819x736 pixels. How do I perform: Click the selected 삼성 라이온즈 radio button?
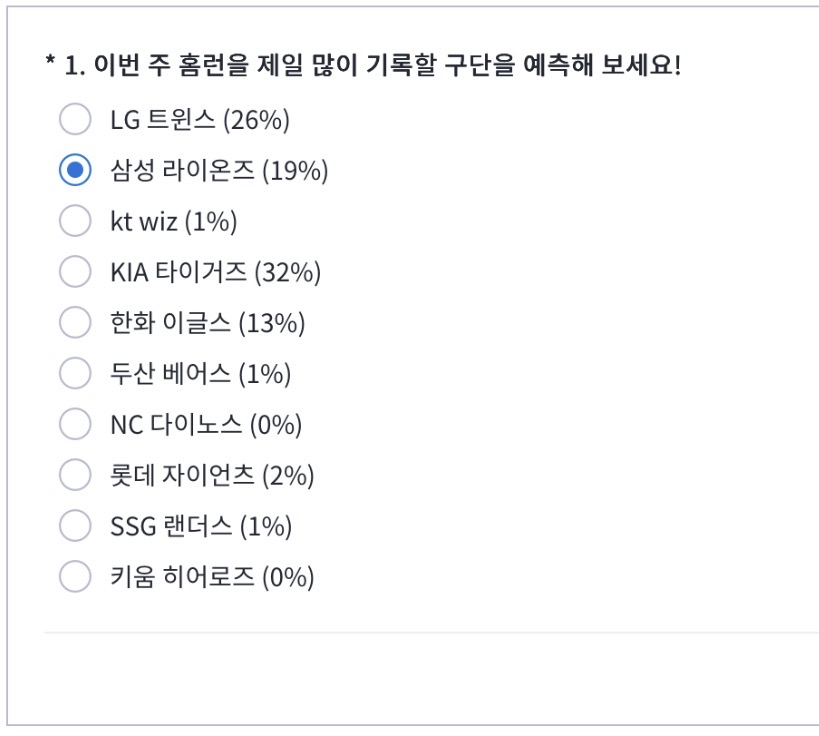point(75,170)
